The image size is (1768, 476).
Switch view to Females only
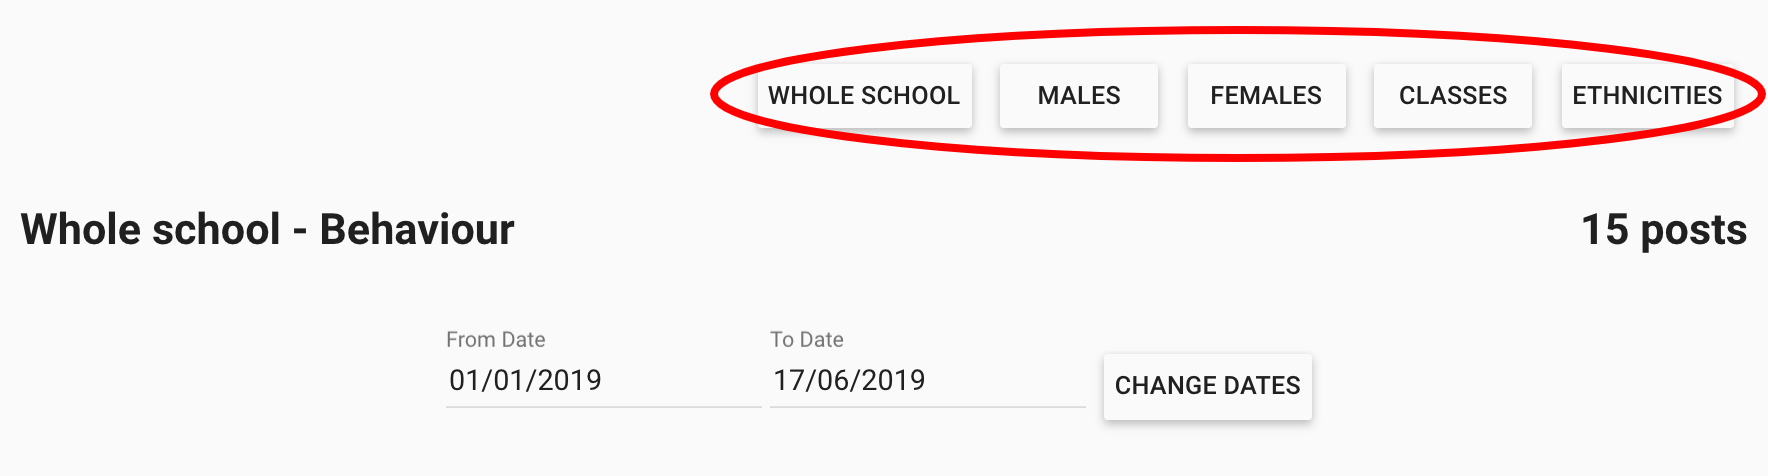tap(1266, 96)
